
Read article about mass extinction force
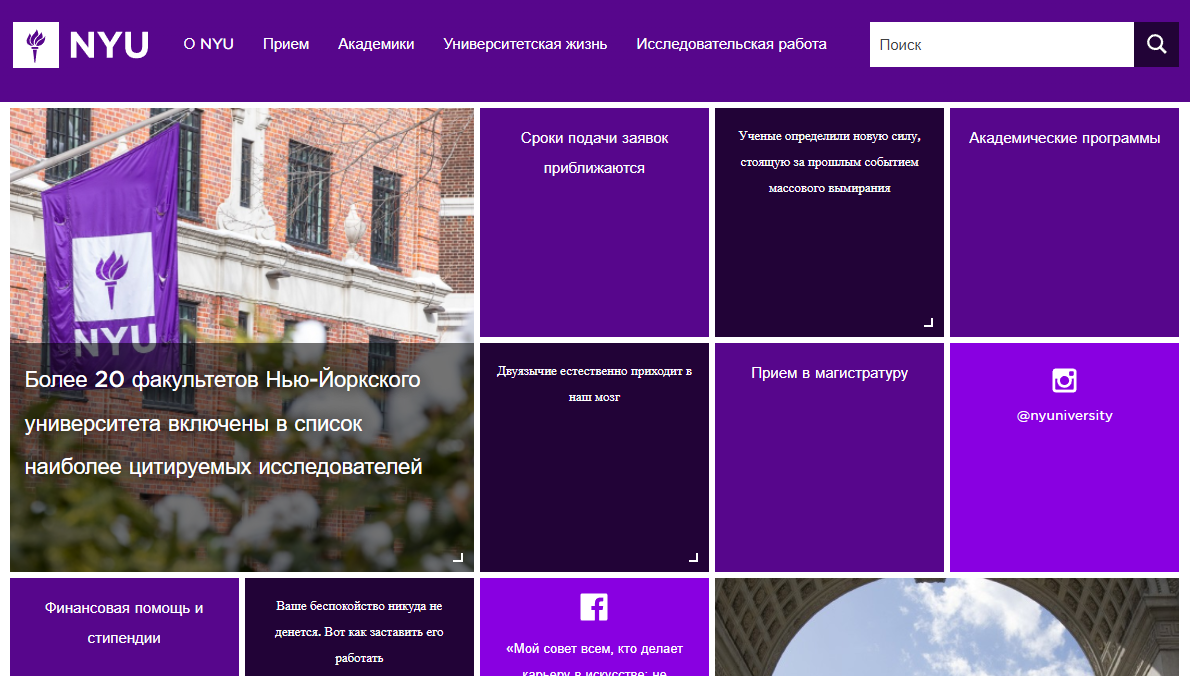[x=830, y=162]
